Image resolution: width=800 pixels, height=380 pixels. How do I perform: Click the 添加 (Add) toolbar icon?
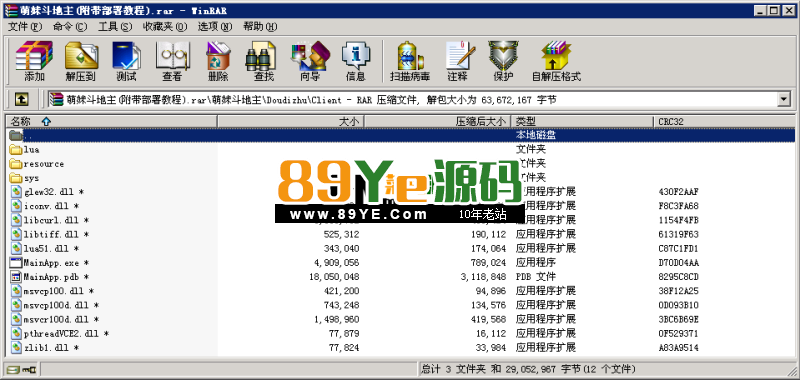click(x=34, y=61)
